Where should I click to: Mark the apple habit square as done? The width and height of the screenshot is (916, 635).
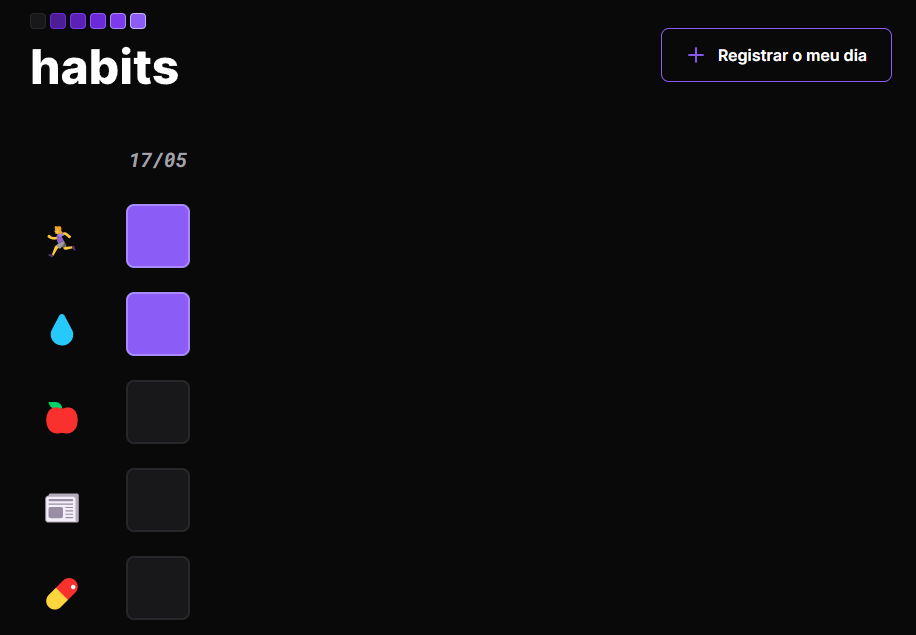click(158, 412)
